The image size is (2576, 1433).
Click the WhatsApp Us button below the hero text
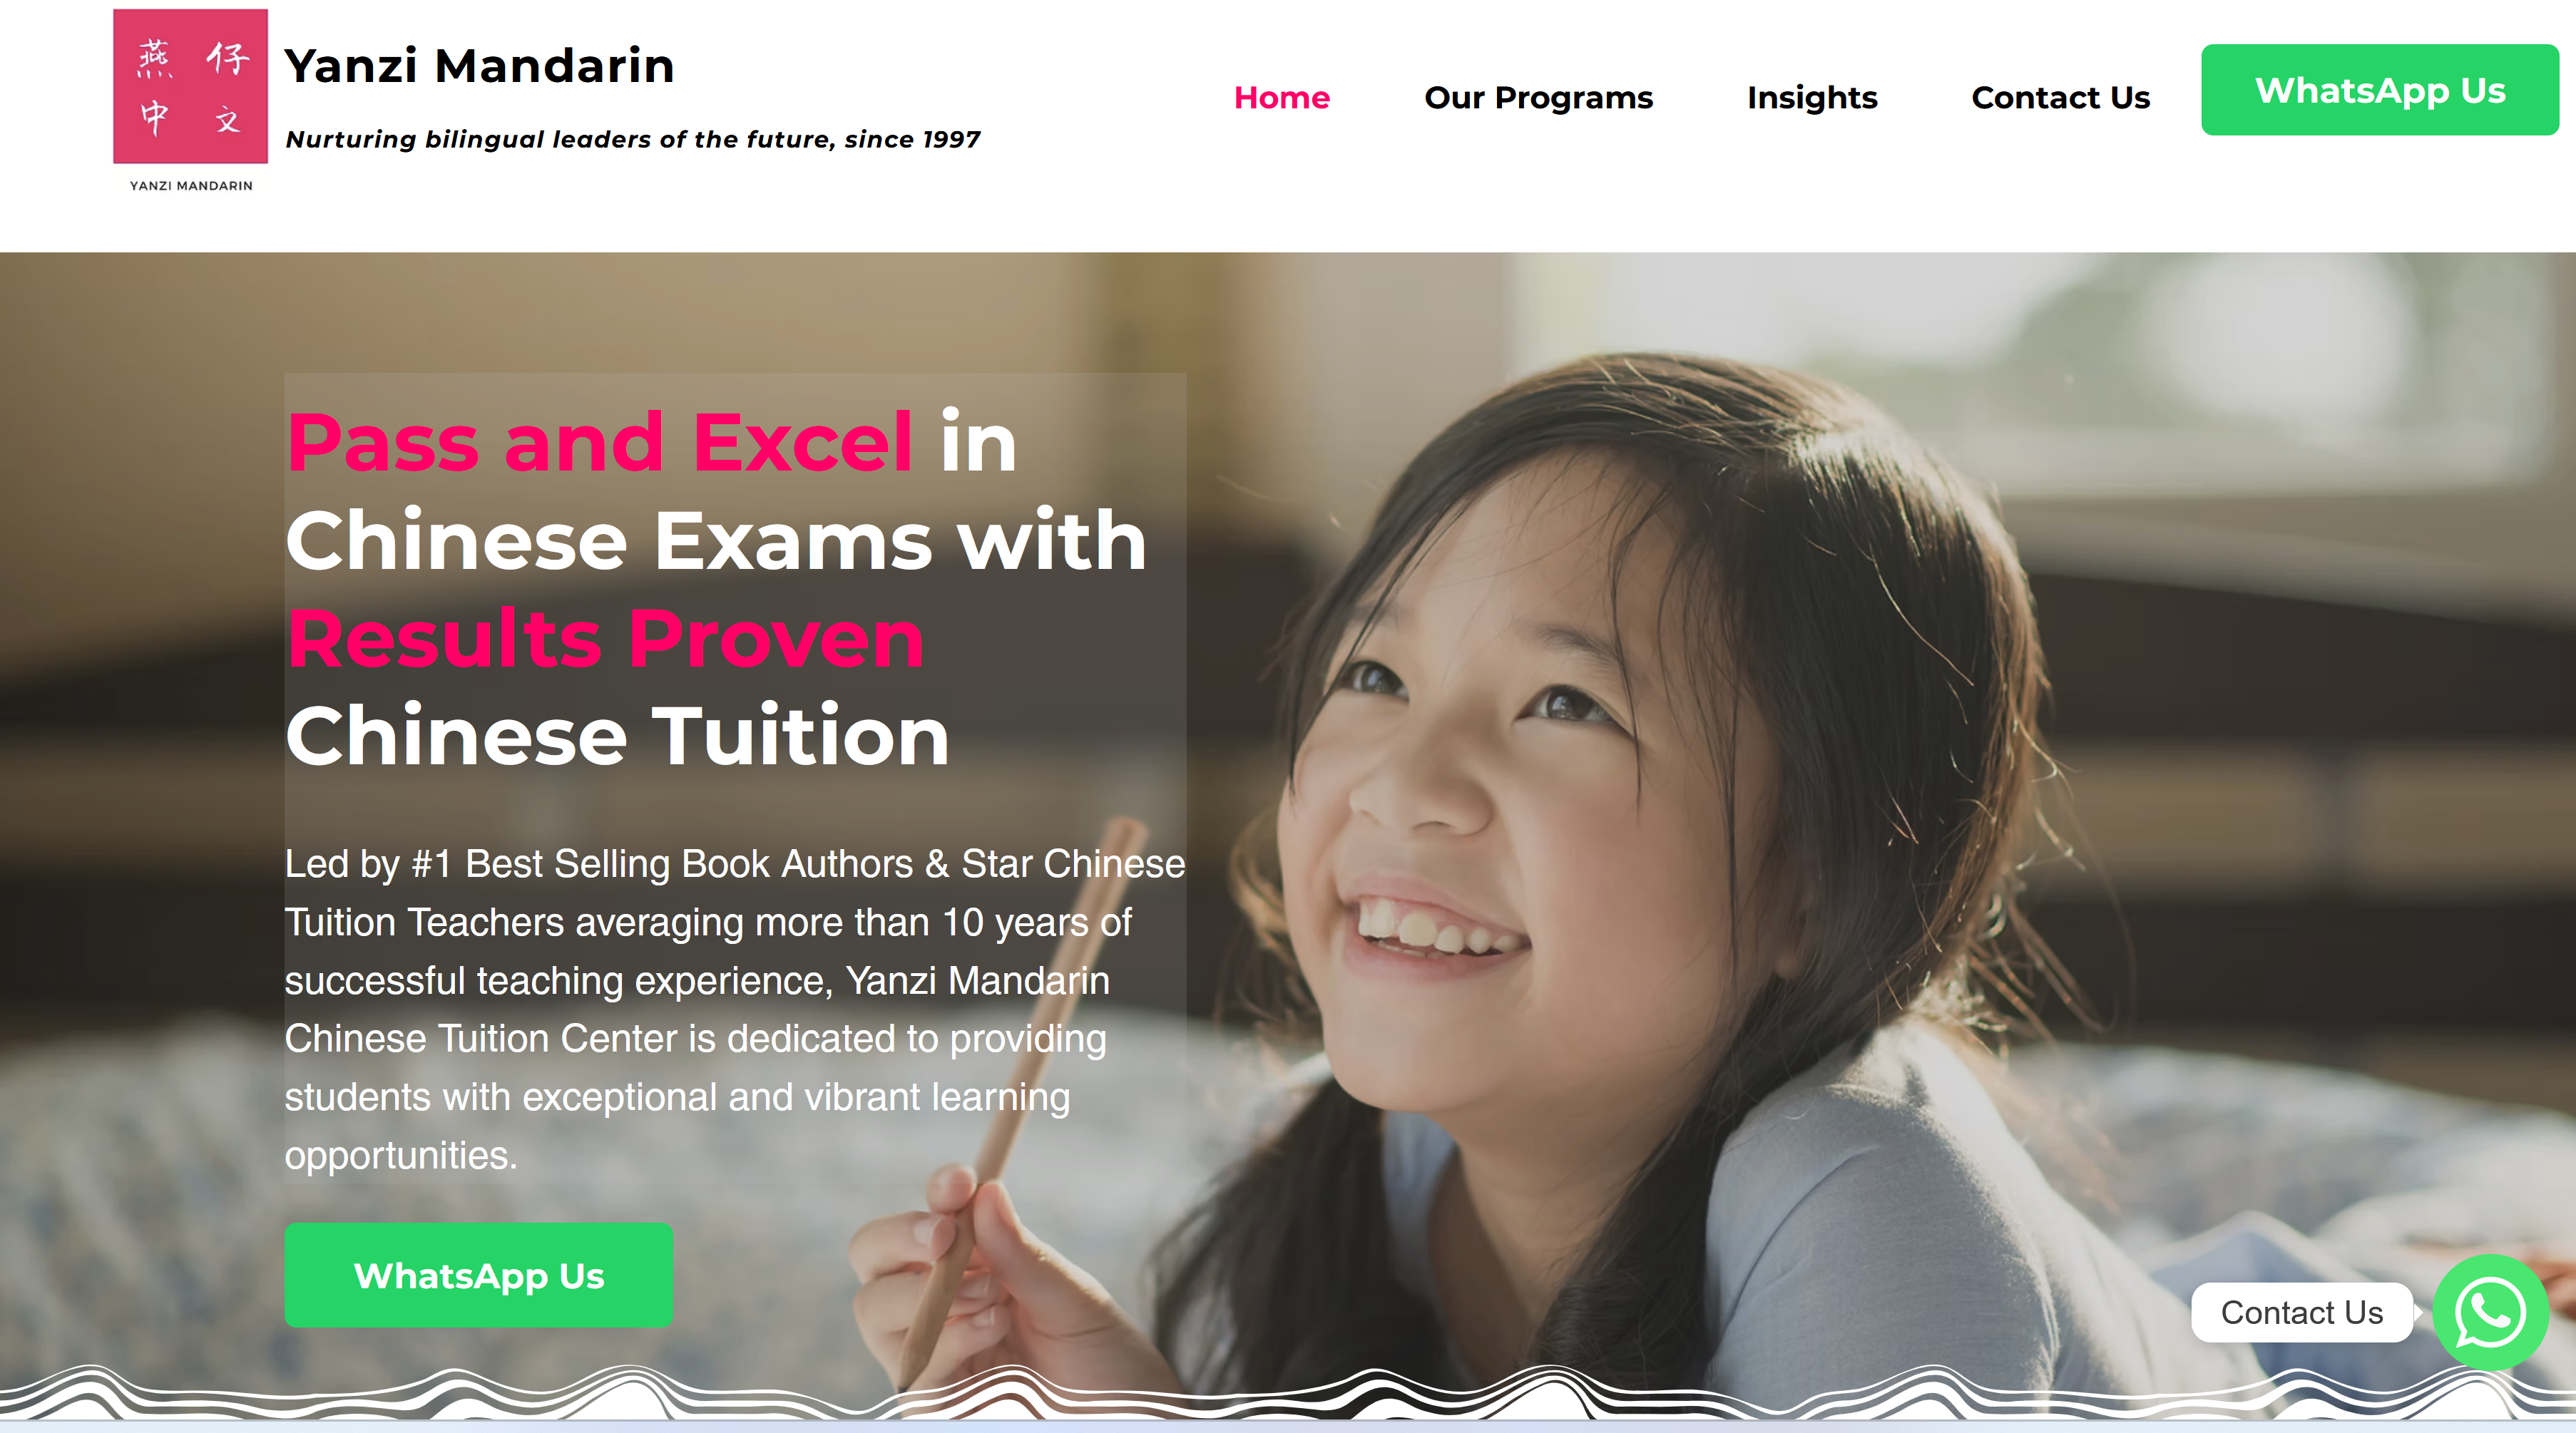pos(479,1275)
